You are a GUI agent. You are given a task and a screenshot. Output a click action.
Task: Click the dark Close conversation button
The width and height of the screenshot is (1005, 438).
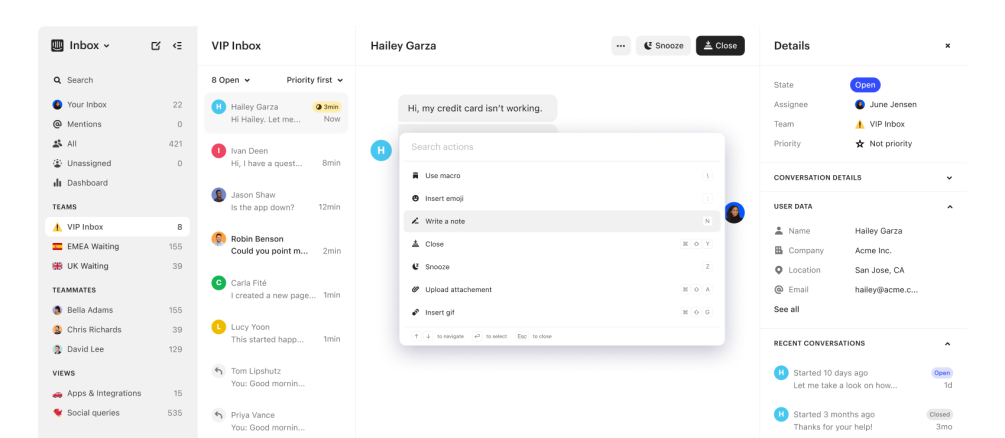720,46
